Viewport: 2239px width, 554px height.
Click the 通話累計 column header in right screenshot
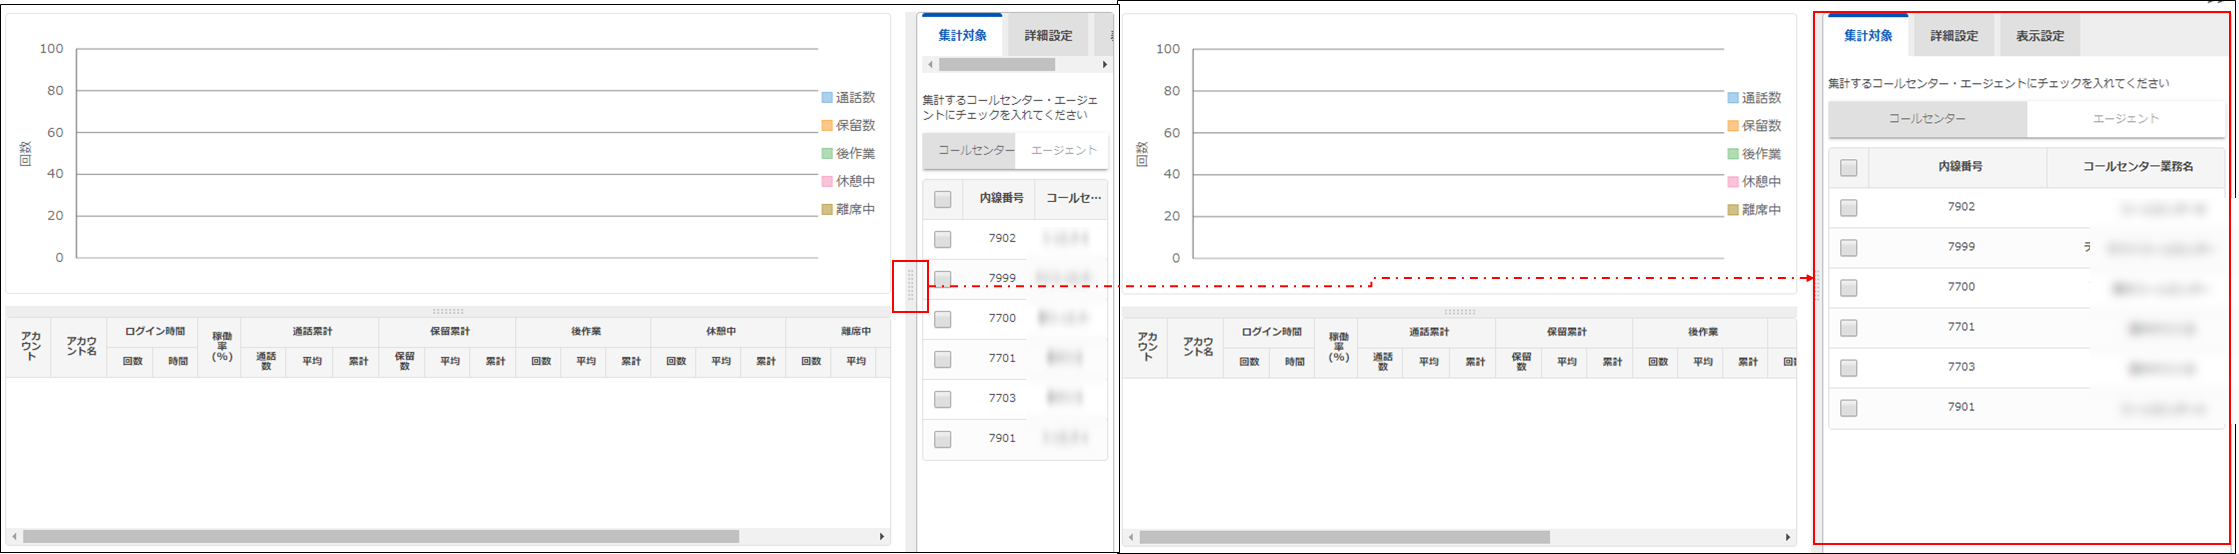(x=1429, y=331)
